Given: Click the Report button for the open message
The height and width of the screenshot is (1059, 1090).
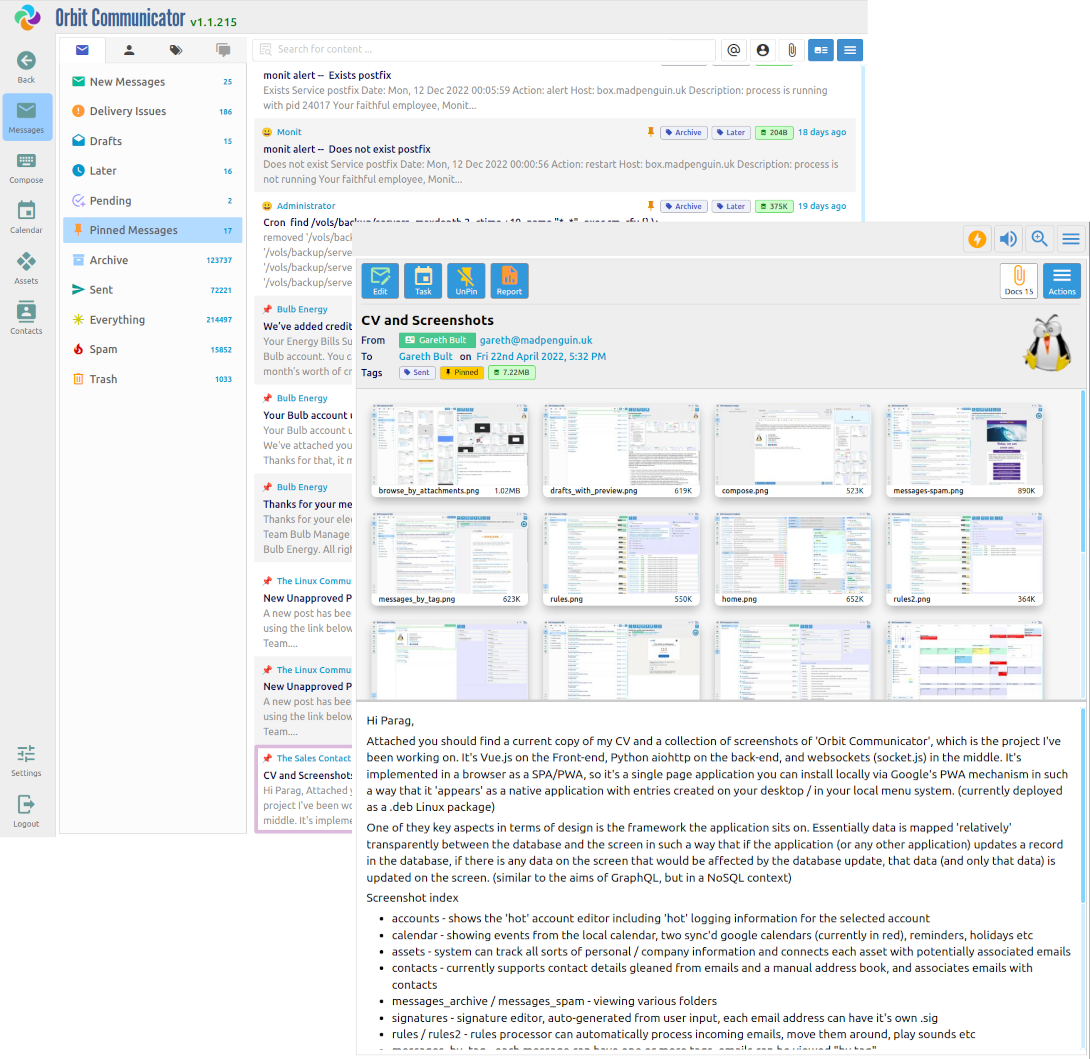Looking at the screenshot, I should 509,281.
